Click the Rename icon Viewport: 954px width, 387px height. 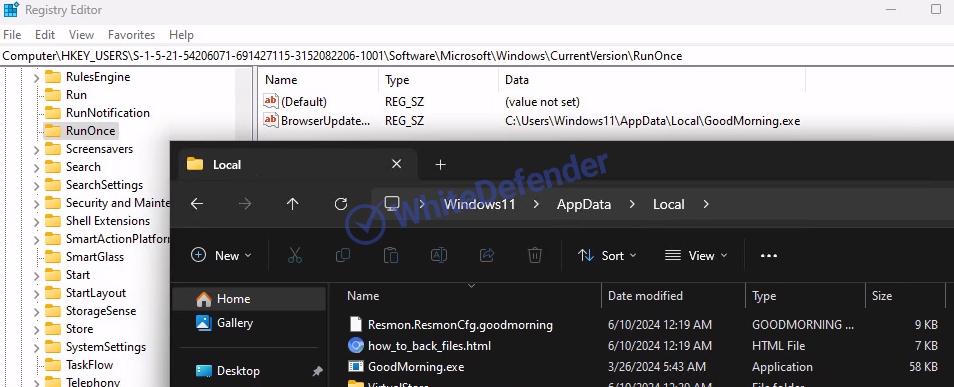coord(439,256)
